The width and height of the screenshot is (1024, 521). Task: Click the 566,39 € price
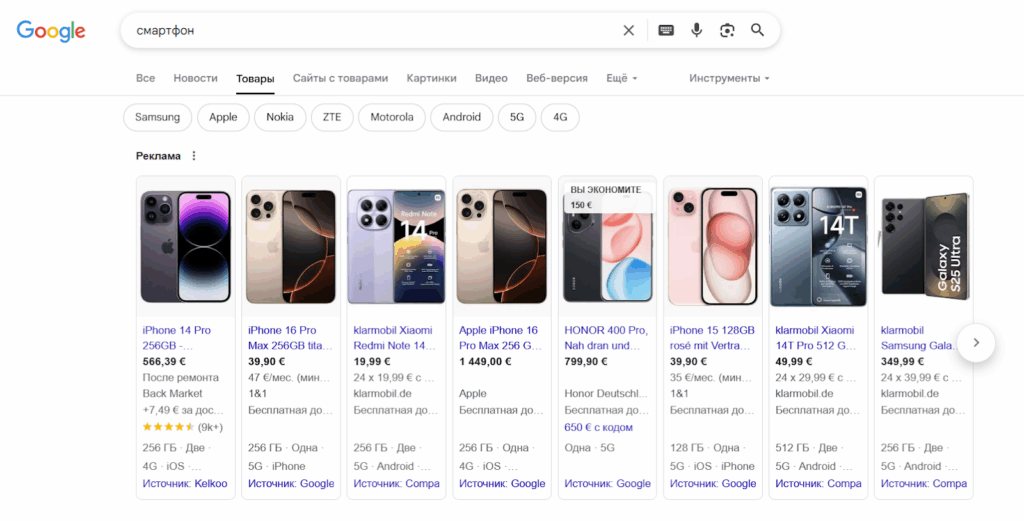[x=164, y=362]
